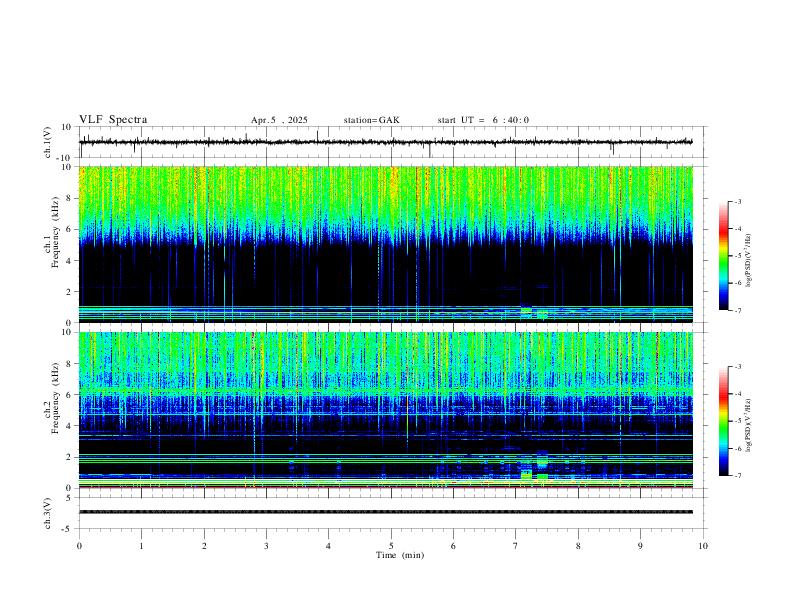Image resolution: width=792 pixels, height=612 pixels.
Task: Click the "4" kHz tick on ch.1 spectrogram
Action: [x=69, y=261]
